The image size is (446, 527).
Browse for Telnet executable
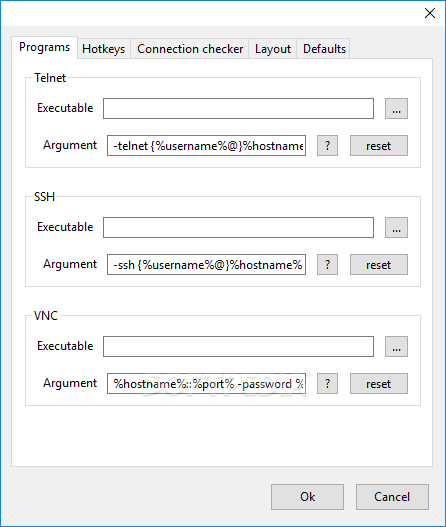point(396,109)
